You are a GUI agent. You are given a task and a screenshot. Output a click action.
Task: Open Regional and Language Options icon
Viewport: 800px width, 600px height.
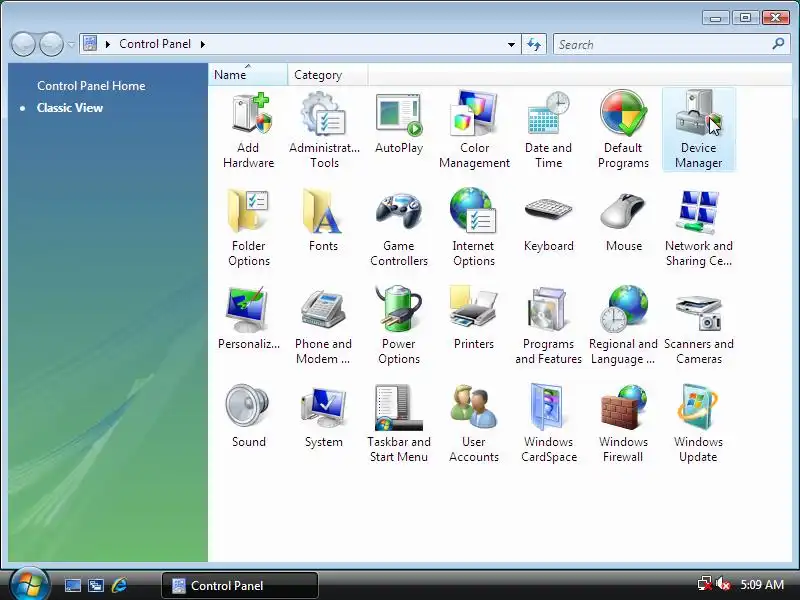pos(623,326)
